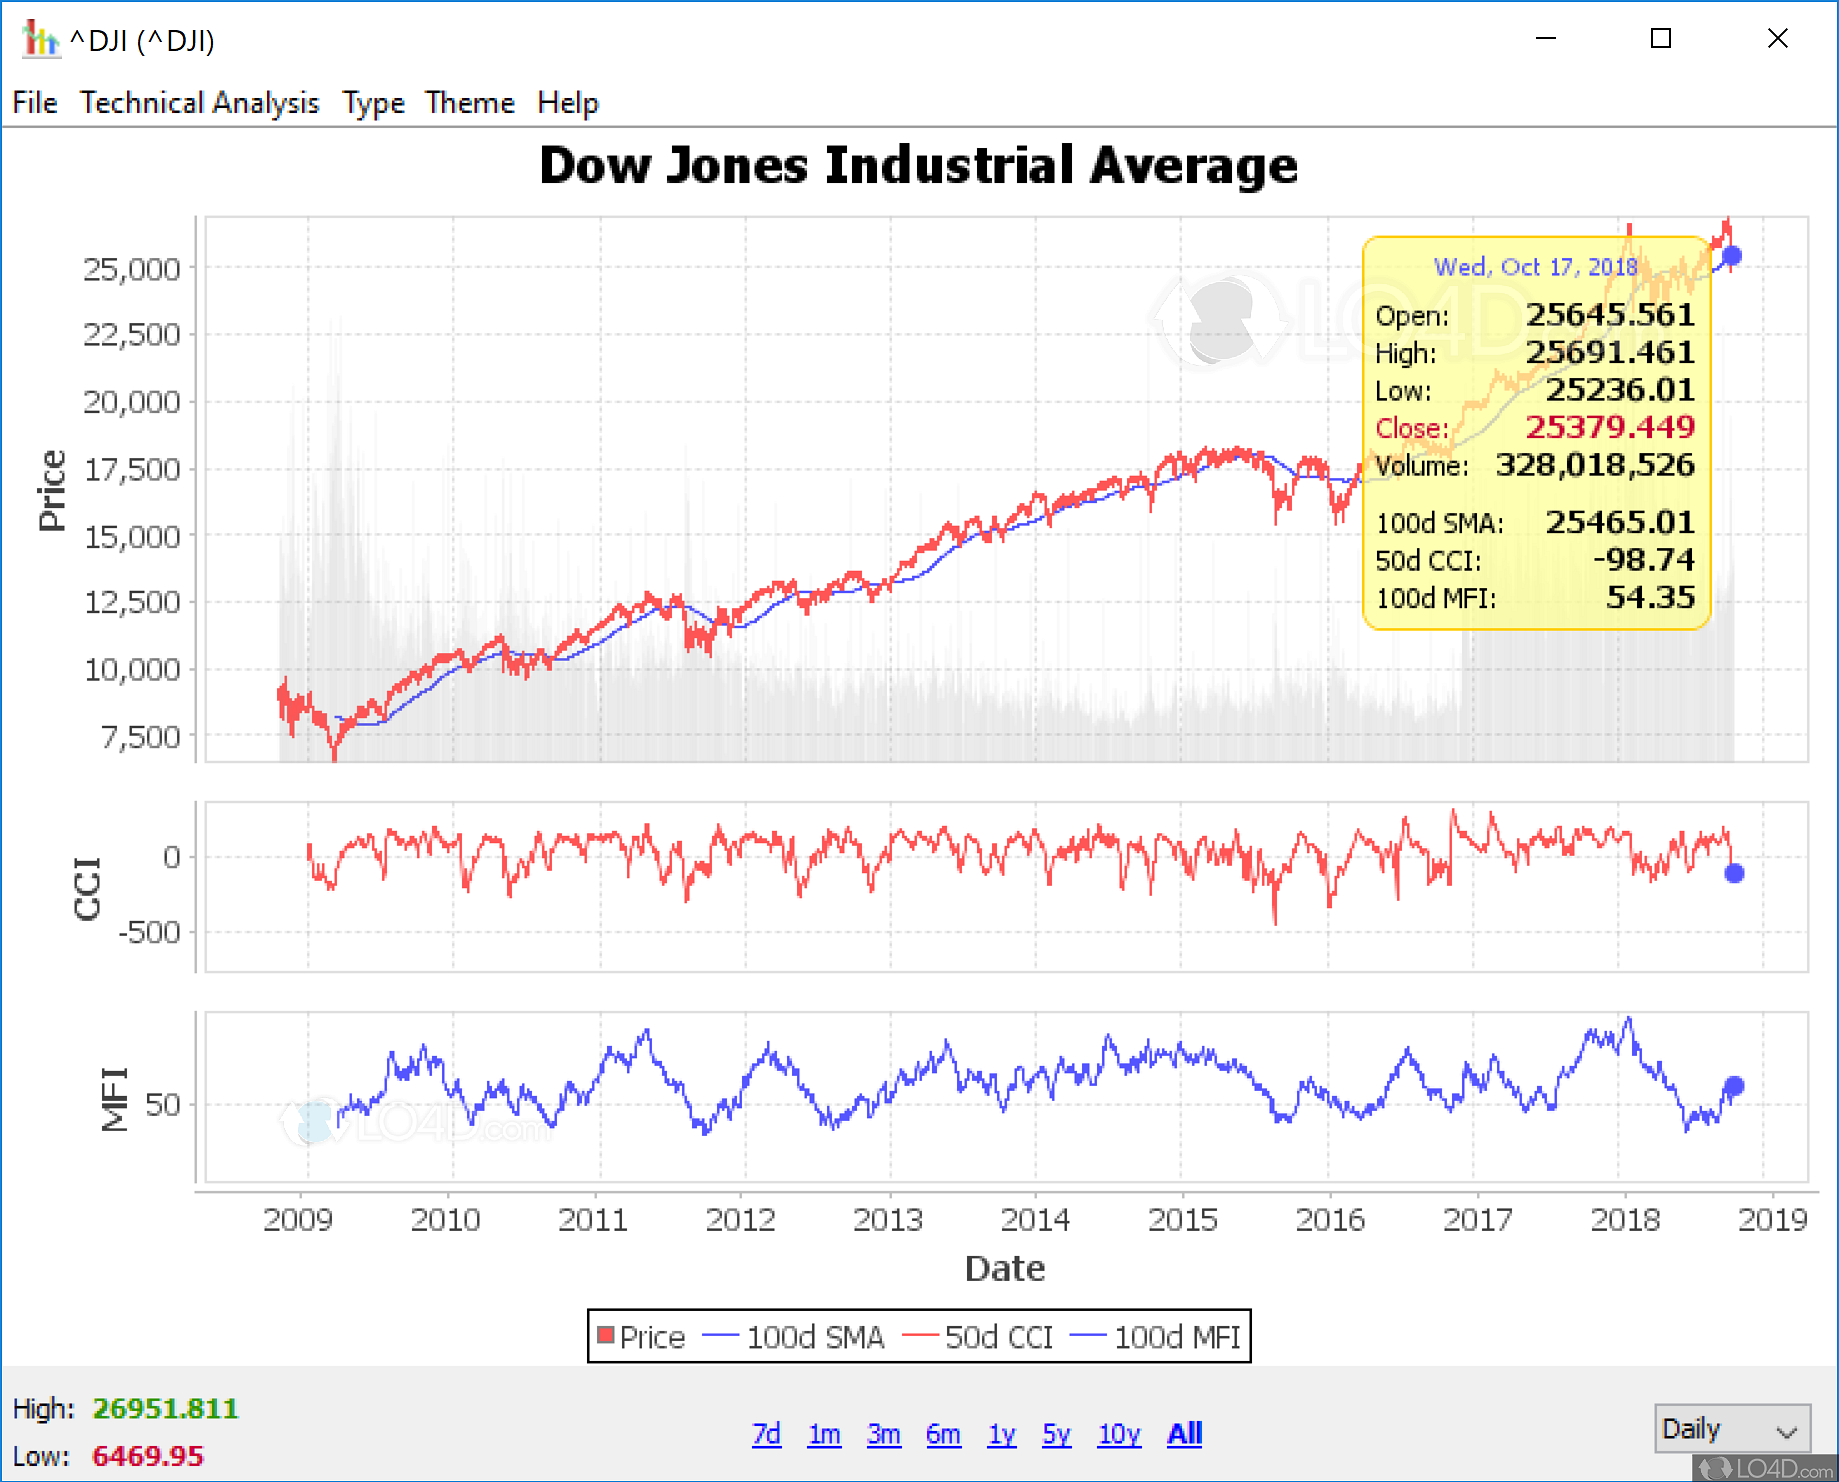
Task: Switch chart to 1m range
Action: [x=824, y=1434]
